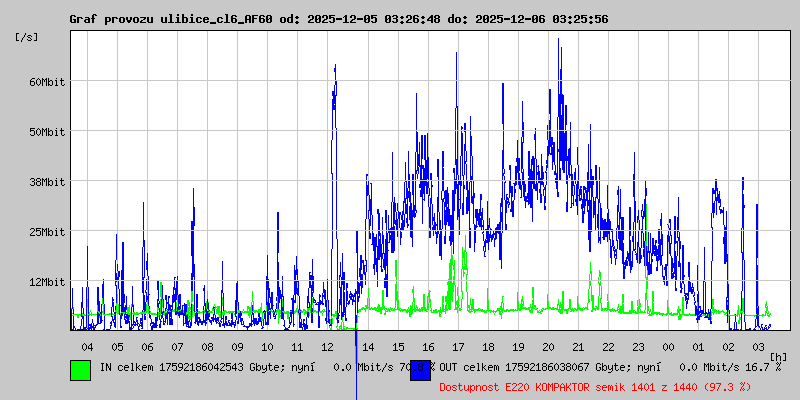Select hour 17 on the time axis
Viewport: 800px width, 400px height.
pos(458,347)
